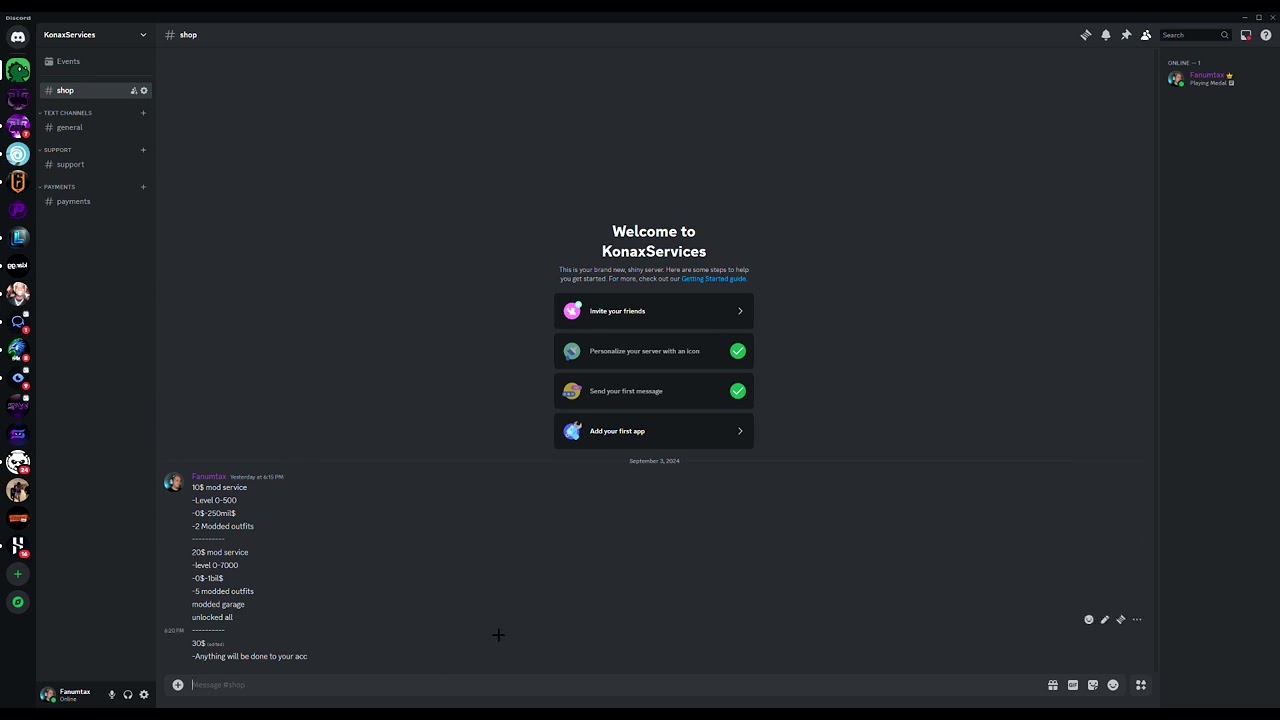This screenshot has height=720, width=1280.
Task: Click Send your first message card
Action: [x=654, y=391]
